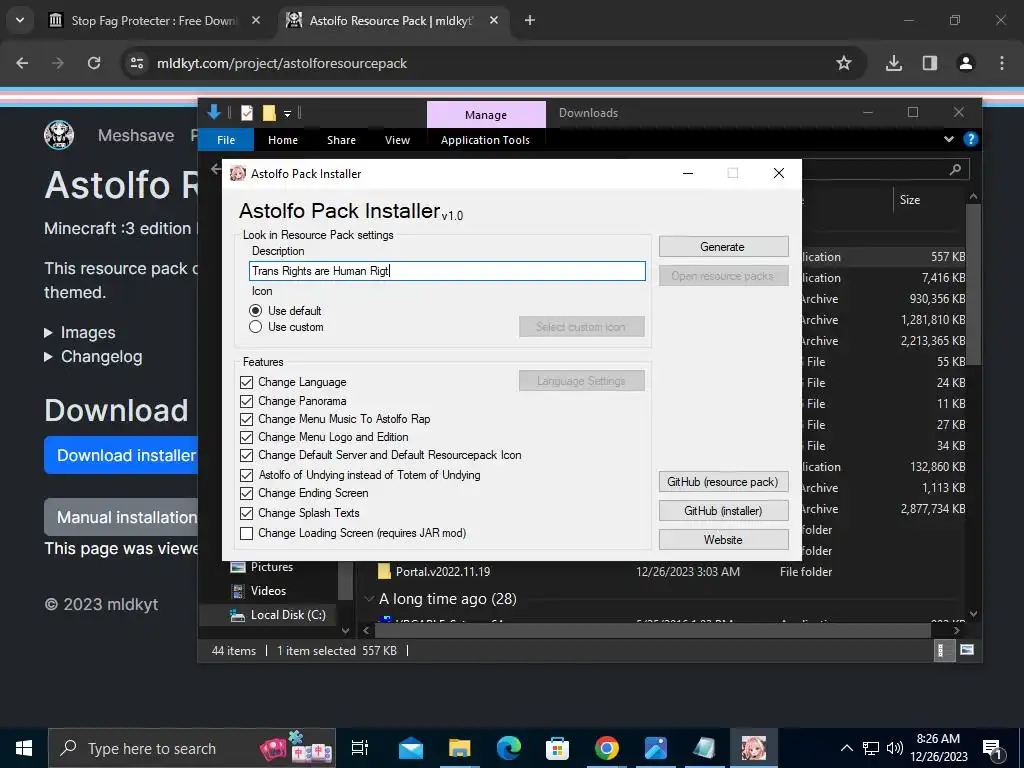Click the Generate button
The image size is (1024, 768).
coord(723,247)
